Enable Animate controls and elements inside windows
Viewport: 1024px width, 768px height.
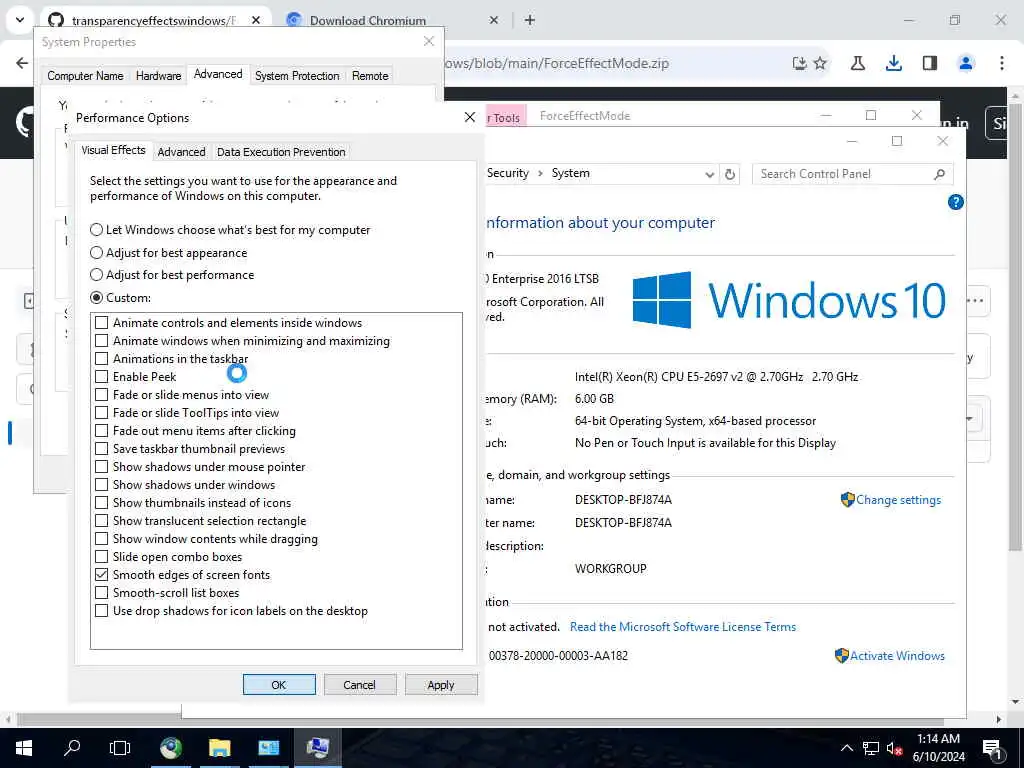coord(101,323)
